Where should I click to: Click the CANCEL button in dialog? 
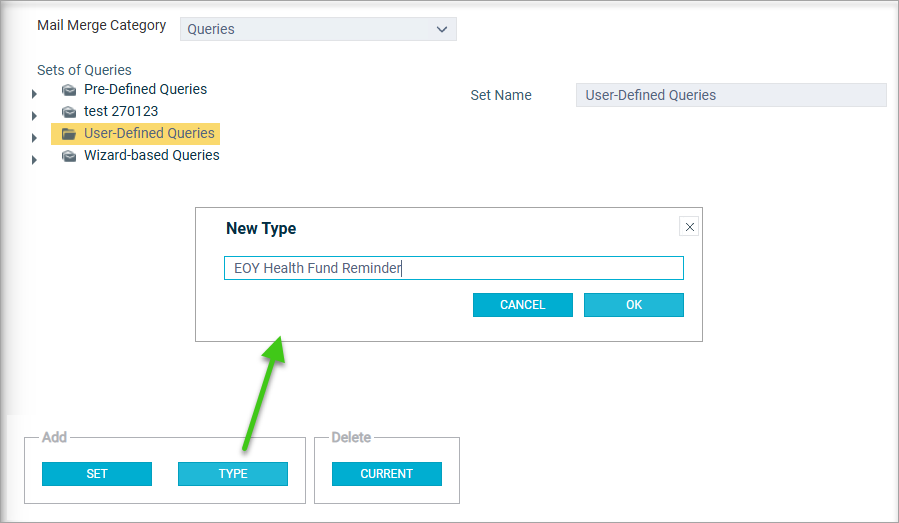522,305
